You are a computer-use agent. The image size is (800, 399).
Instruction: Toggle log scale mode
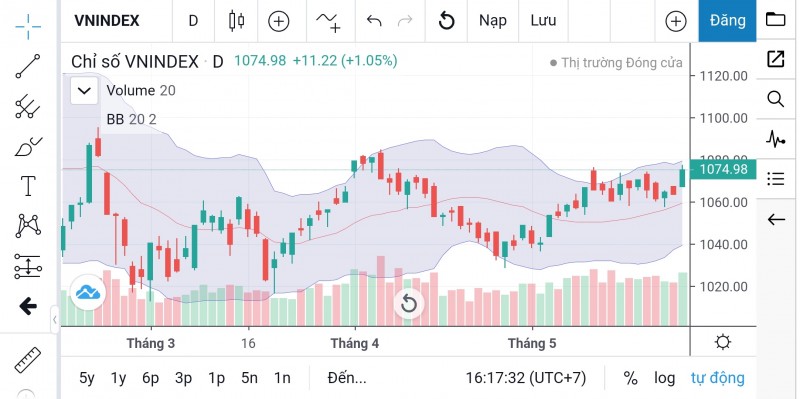coord(664,378)
